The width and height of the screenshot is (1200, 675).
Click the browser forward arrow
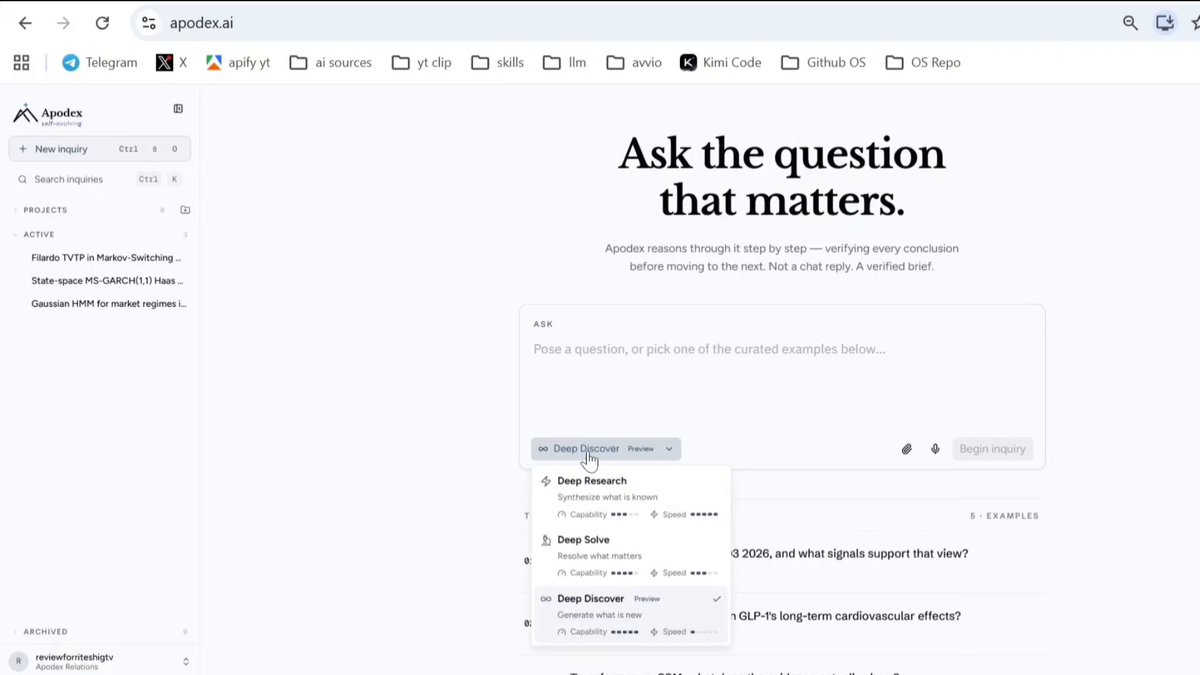coord(64,23)
